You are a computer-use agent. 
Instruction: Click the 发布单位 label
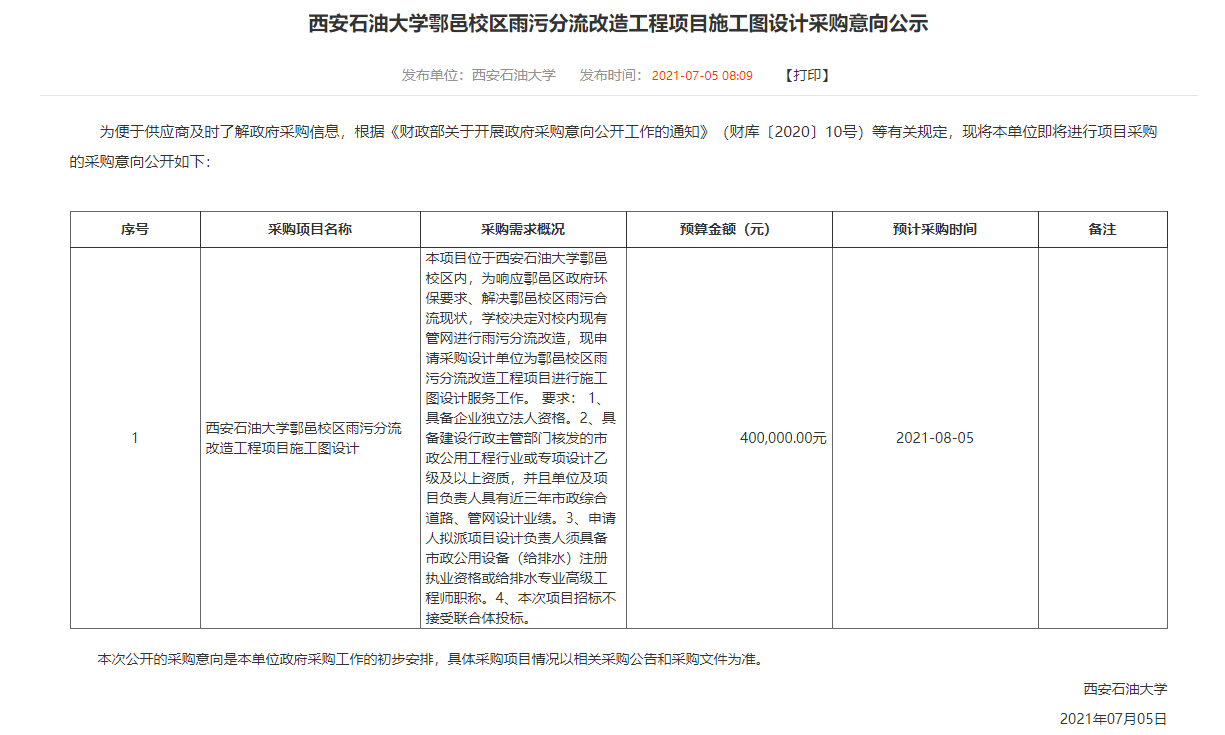(436, 75)
